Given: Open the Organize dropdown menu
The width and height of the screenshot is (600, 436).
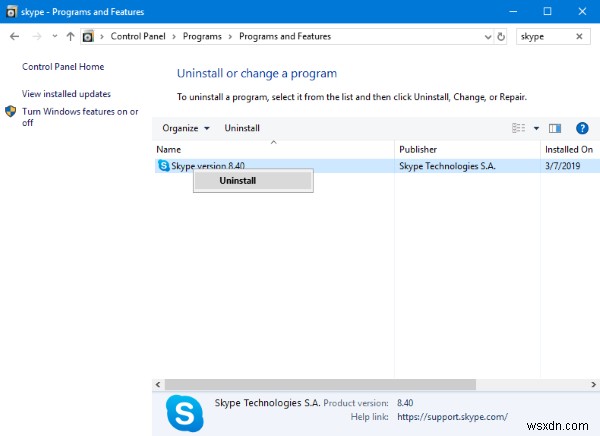Looking at the screenshot, I should point(186,128).
